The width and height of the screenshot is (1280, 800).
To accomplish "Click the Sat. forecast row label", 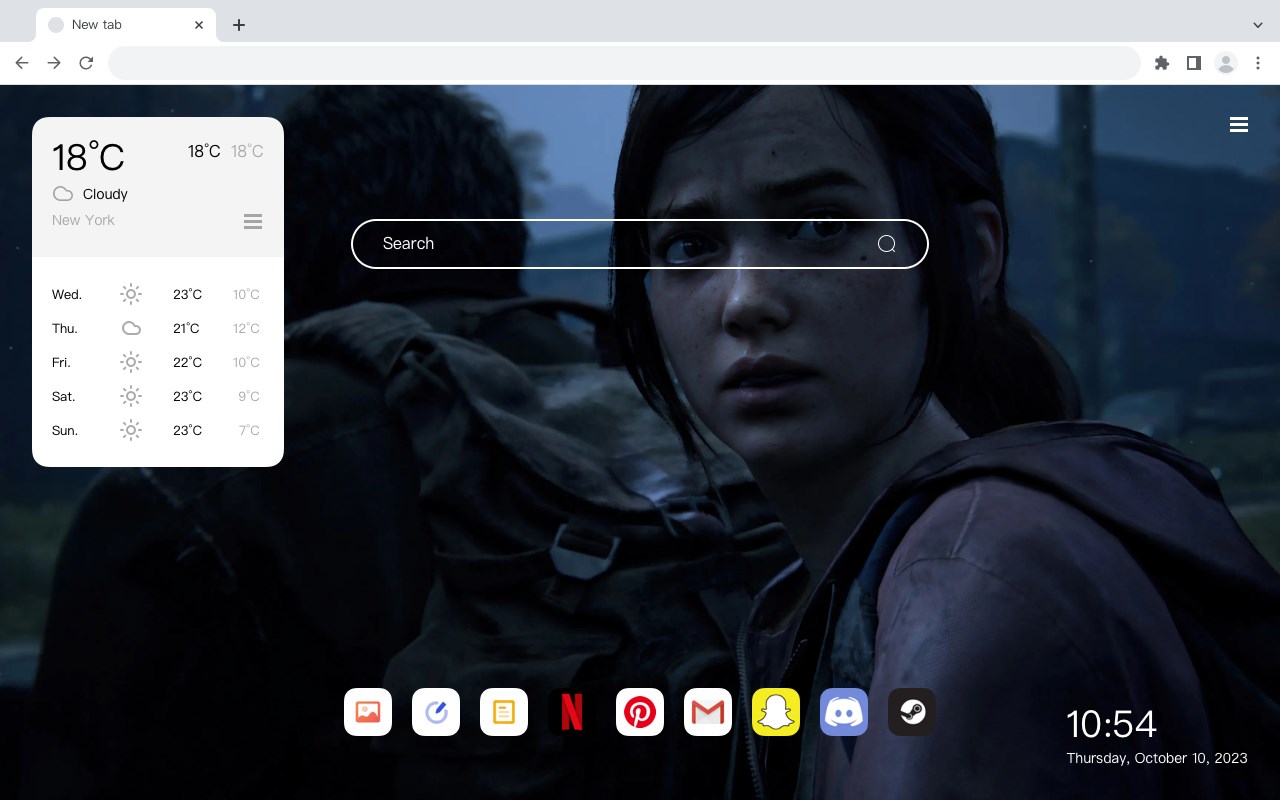I will [64, 396].
